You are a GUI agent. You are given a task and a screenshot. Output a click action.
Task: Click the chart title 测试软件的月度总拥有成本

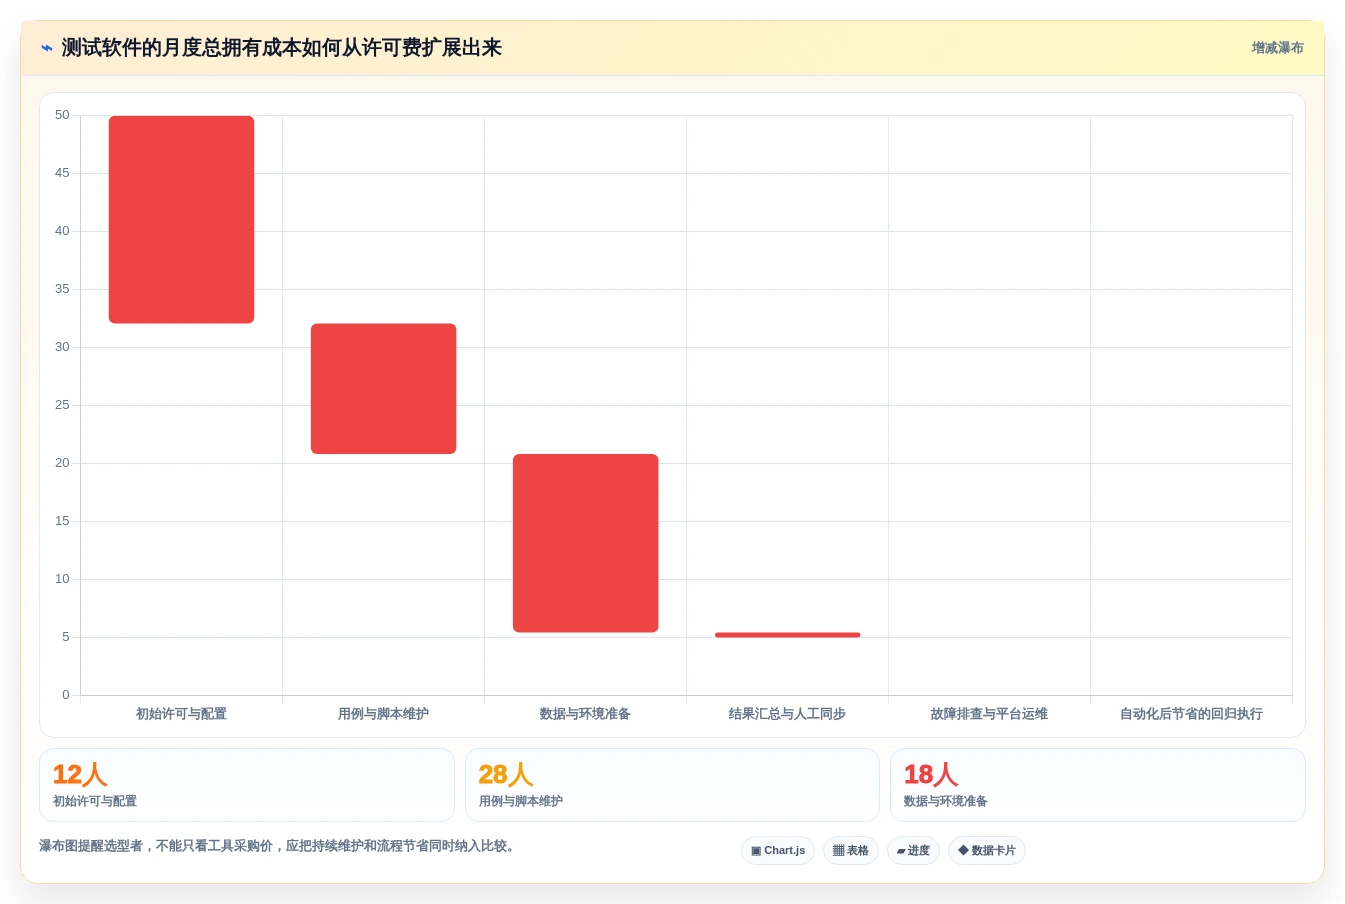(282, 48)
